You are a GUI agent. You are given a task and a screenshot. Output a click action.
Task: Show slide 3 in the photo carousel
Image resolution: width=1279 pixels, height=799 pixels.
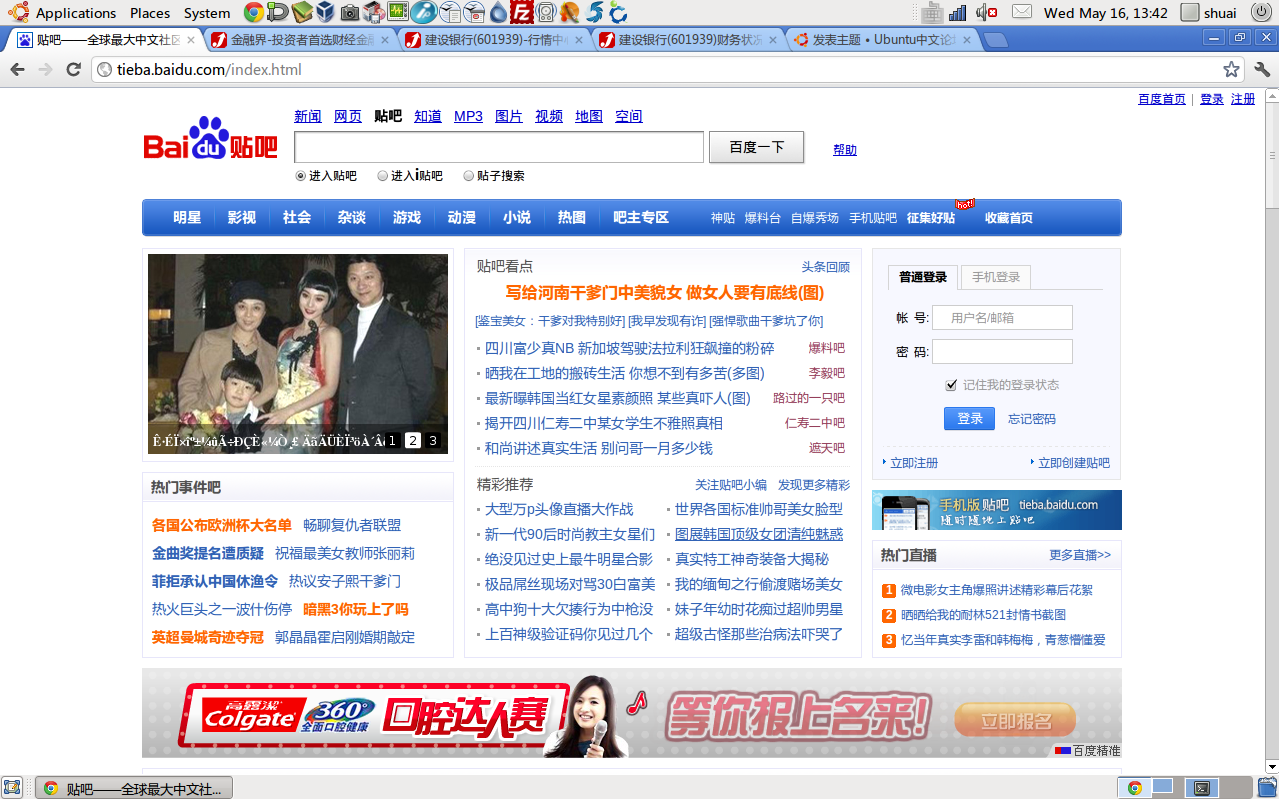tap(433, 440)
